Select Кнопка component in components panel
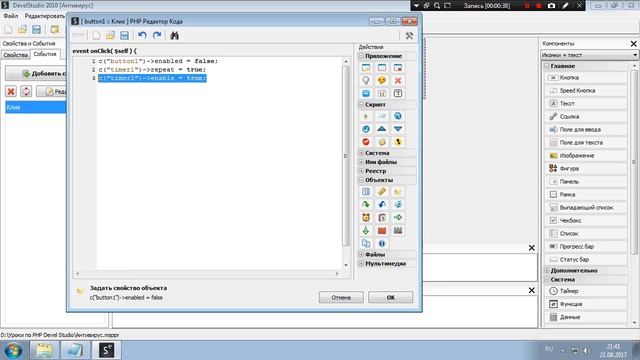640x360 pixels. coord(586,78)
